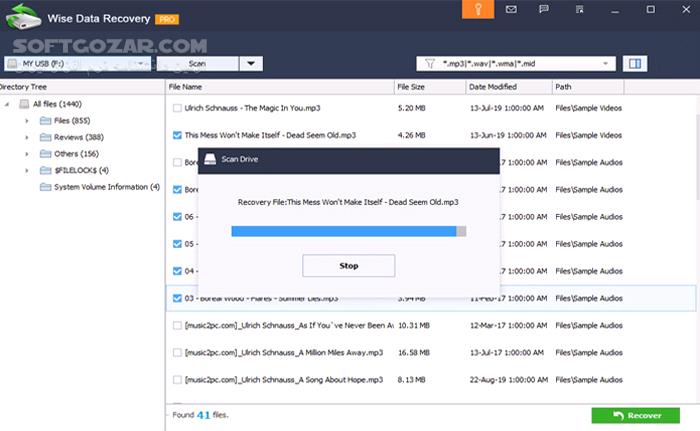Click the Scan button
This screenshot has height=431, width=700.
click(x=197, y=64)
